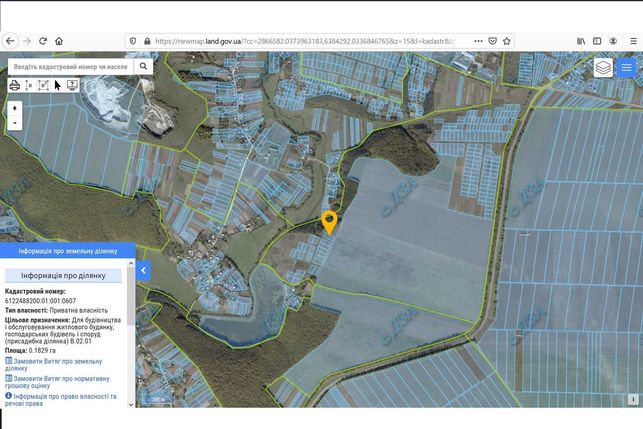The image size is (643, 429).
Task: Select the measure area tool
Action: point(43,85)
